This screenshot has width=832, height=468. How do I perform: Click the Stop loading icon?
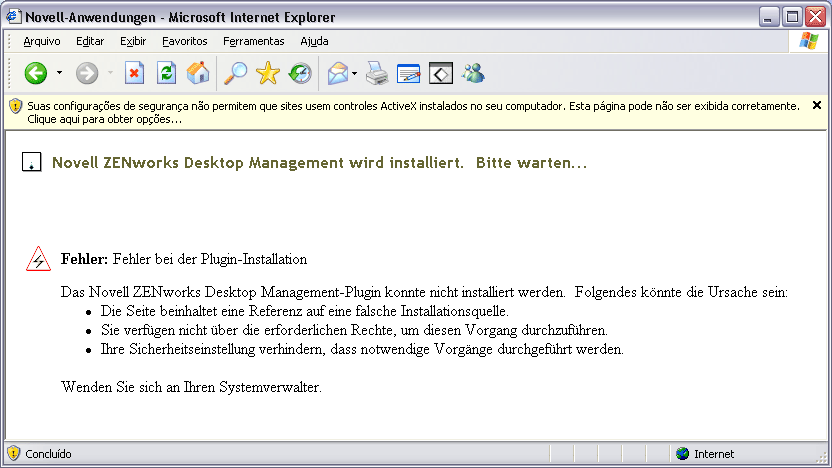tap(134, 73)
